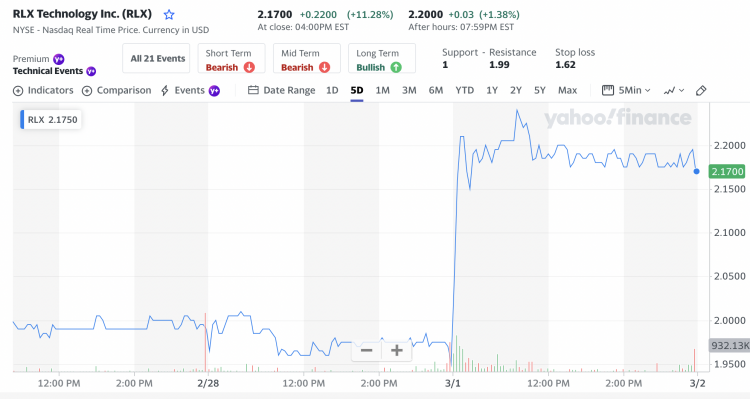Image resolution: width=750 pixels, height=399 pixels.
Task: Select the 1D range tab
Action: click(x=332, y=90)
